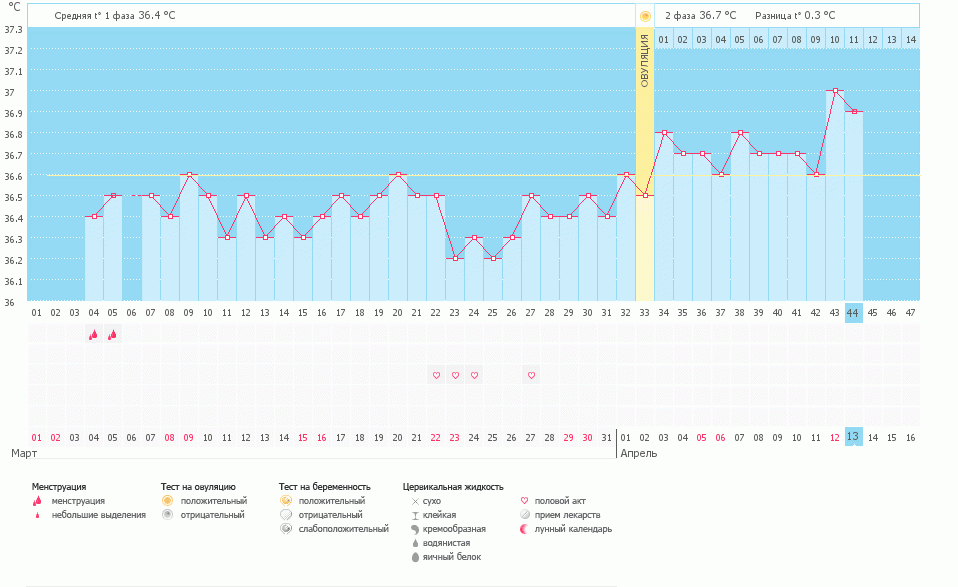Click the egg-white cervical fluid legend icon
958x587 pixels.
415,557
